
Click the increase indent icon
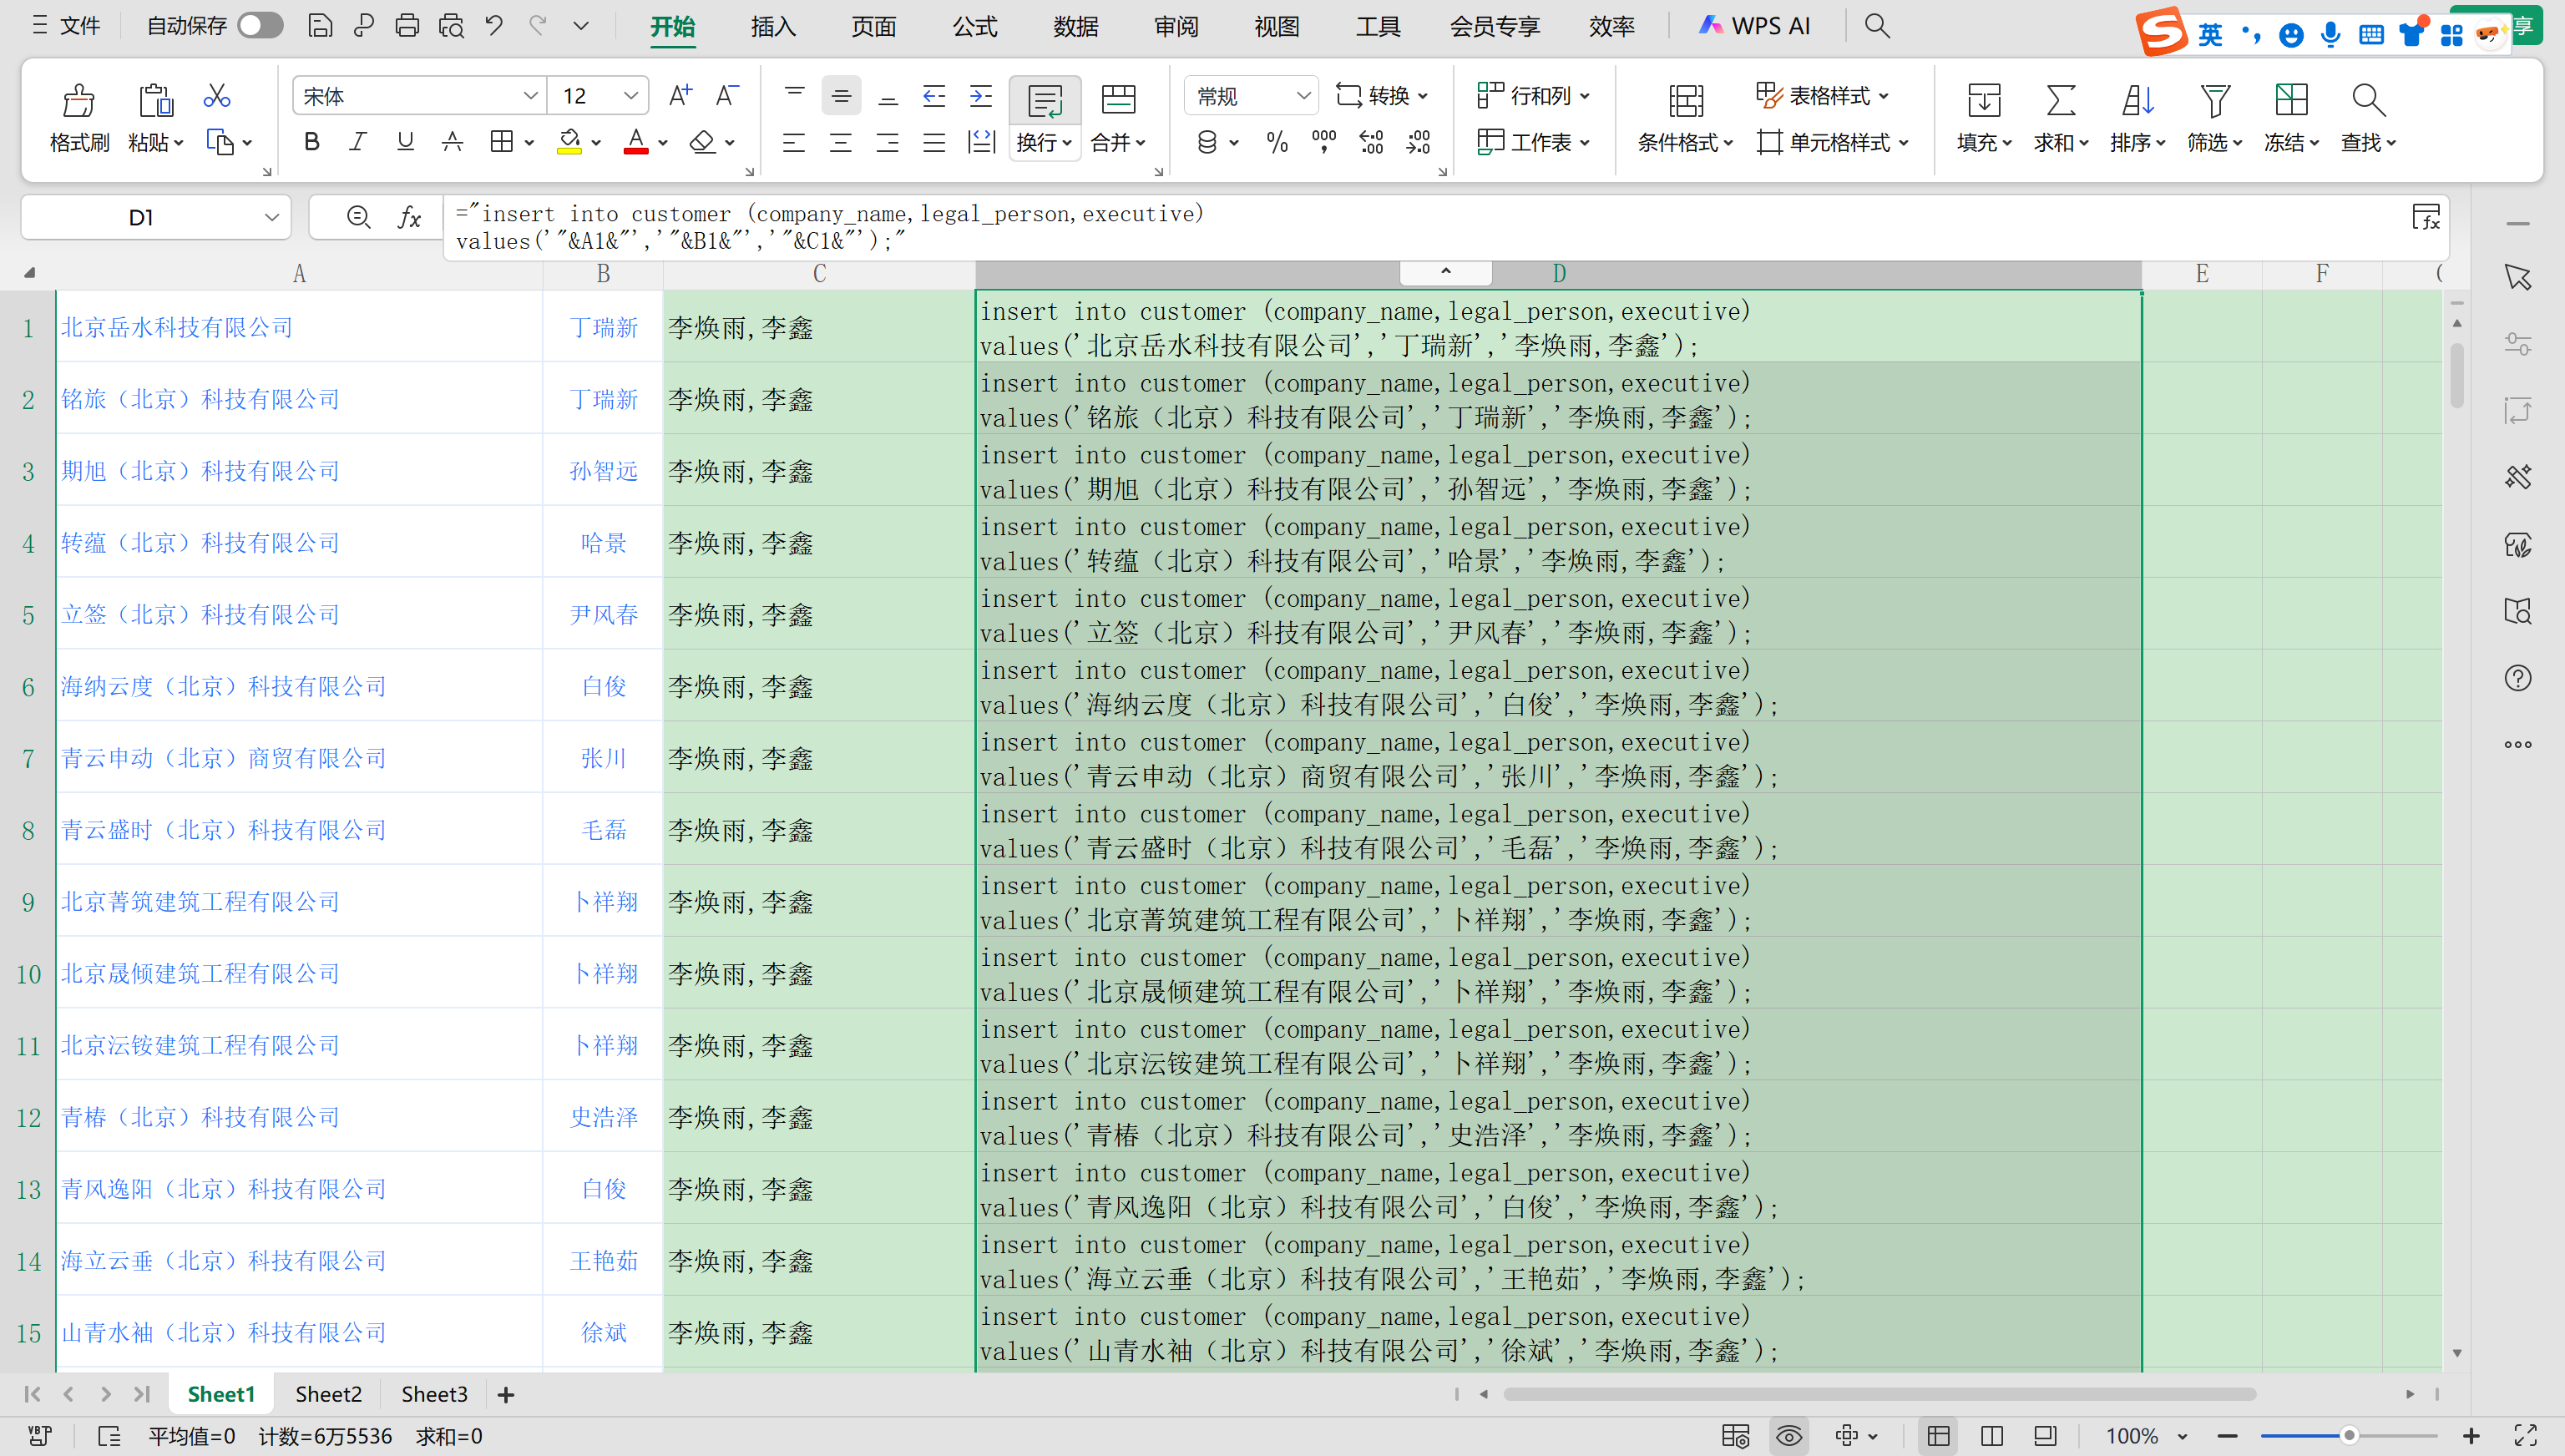coord(981,96)
